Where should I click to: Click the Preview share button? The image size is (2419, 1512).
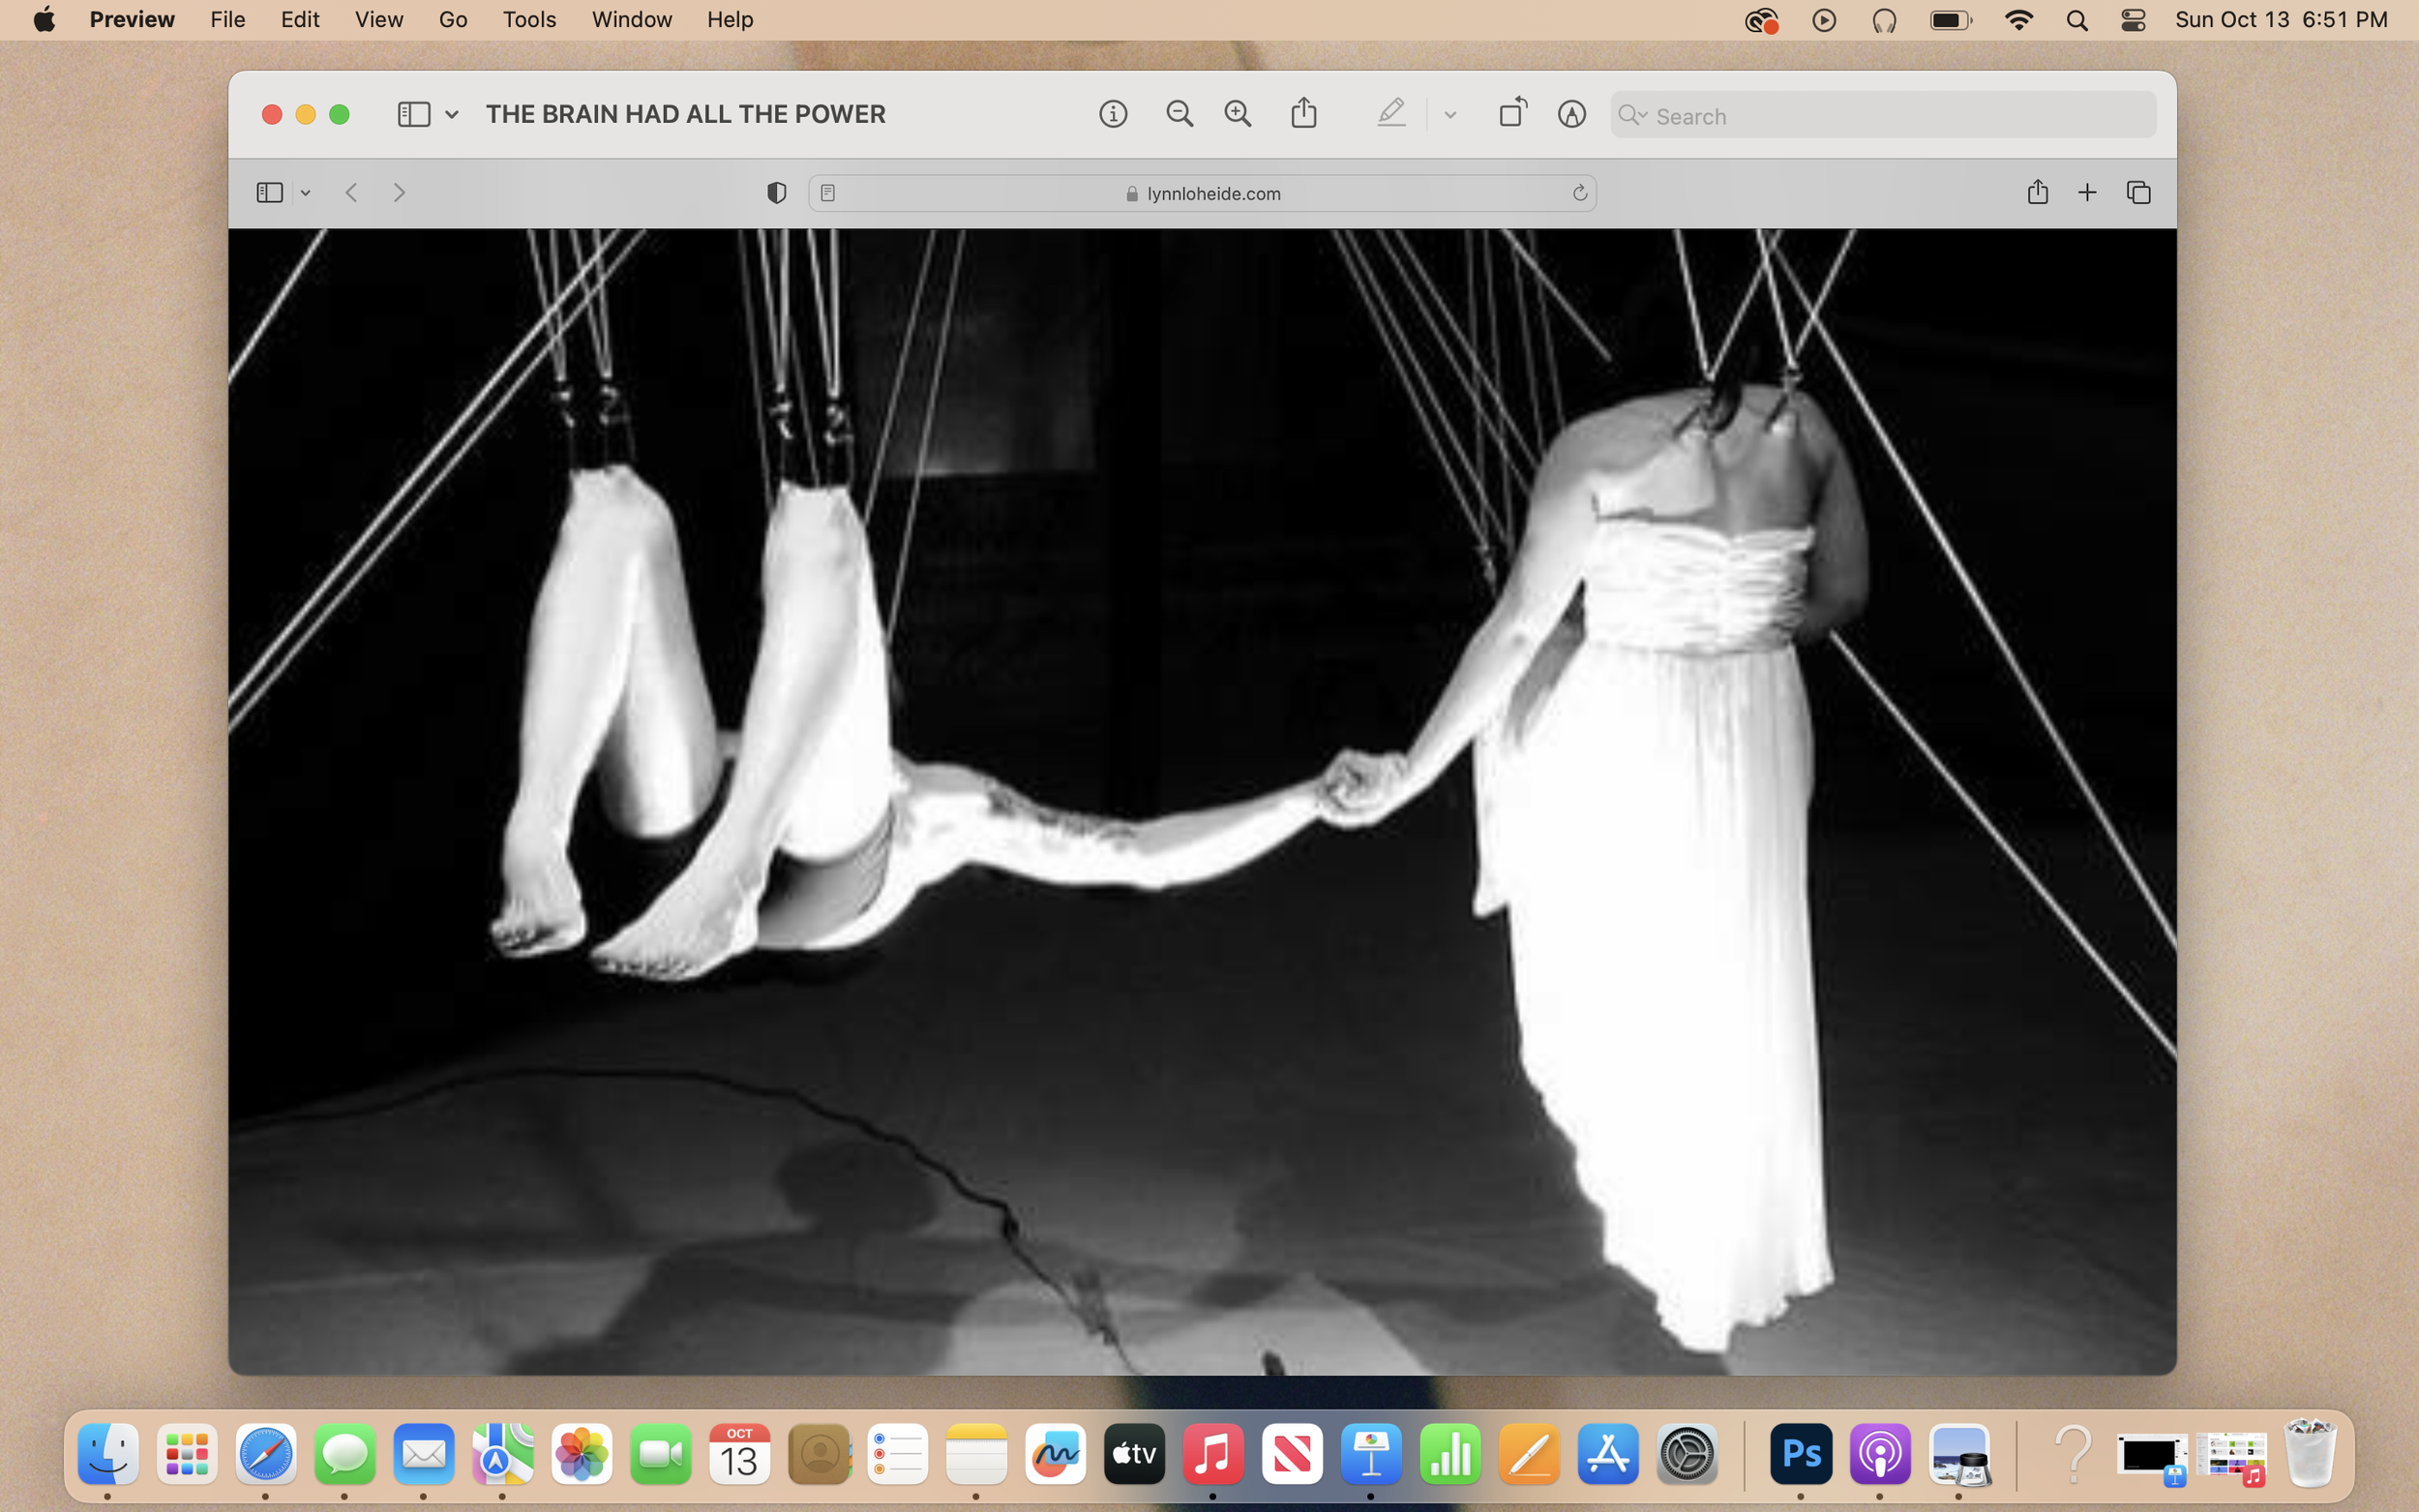coord(1304,113)
